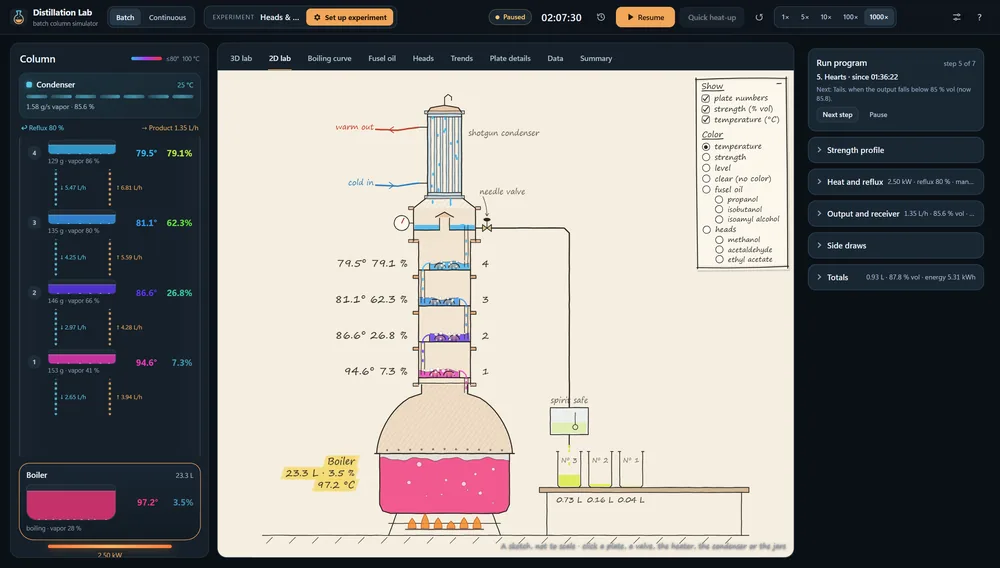Click the heater flames under the boiler
Viewport: 1000px width, 568px height.
[445, 523]
